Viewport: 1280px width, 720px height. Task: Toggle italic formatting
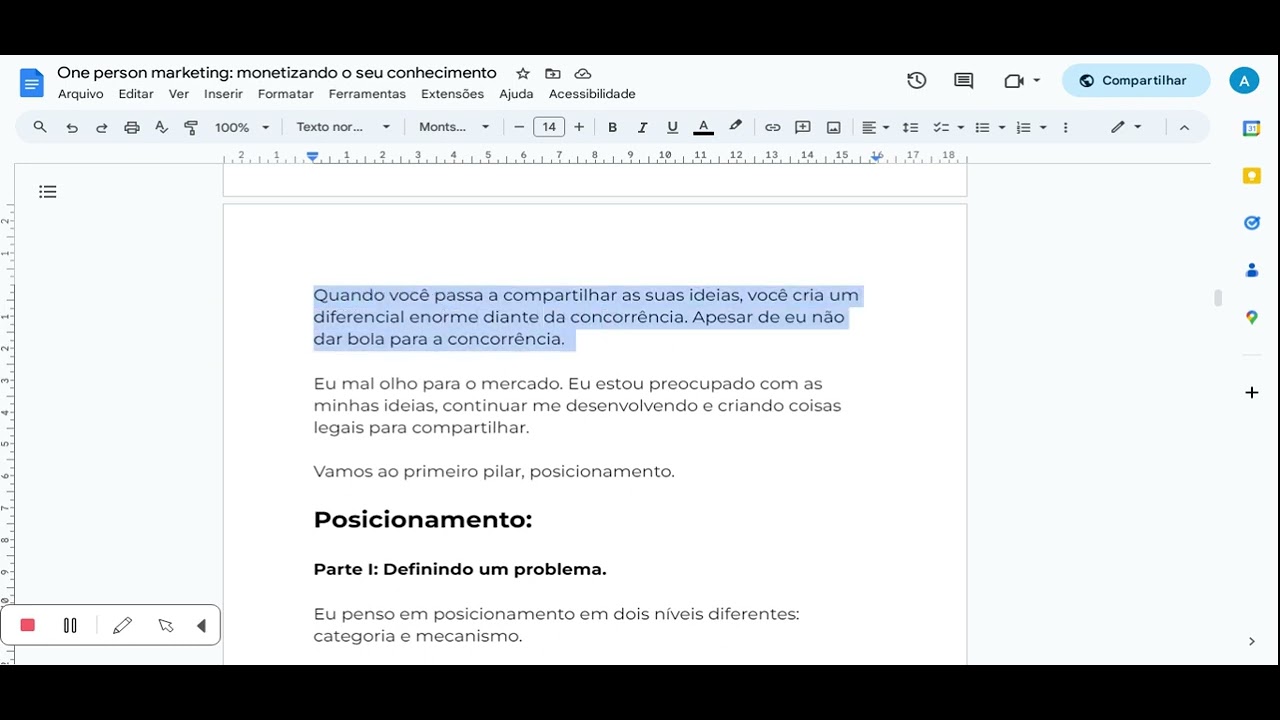click(642, 127)
